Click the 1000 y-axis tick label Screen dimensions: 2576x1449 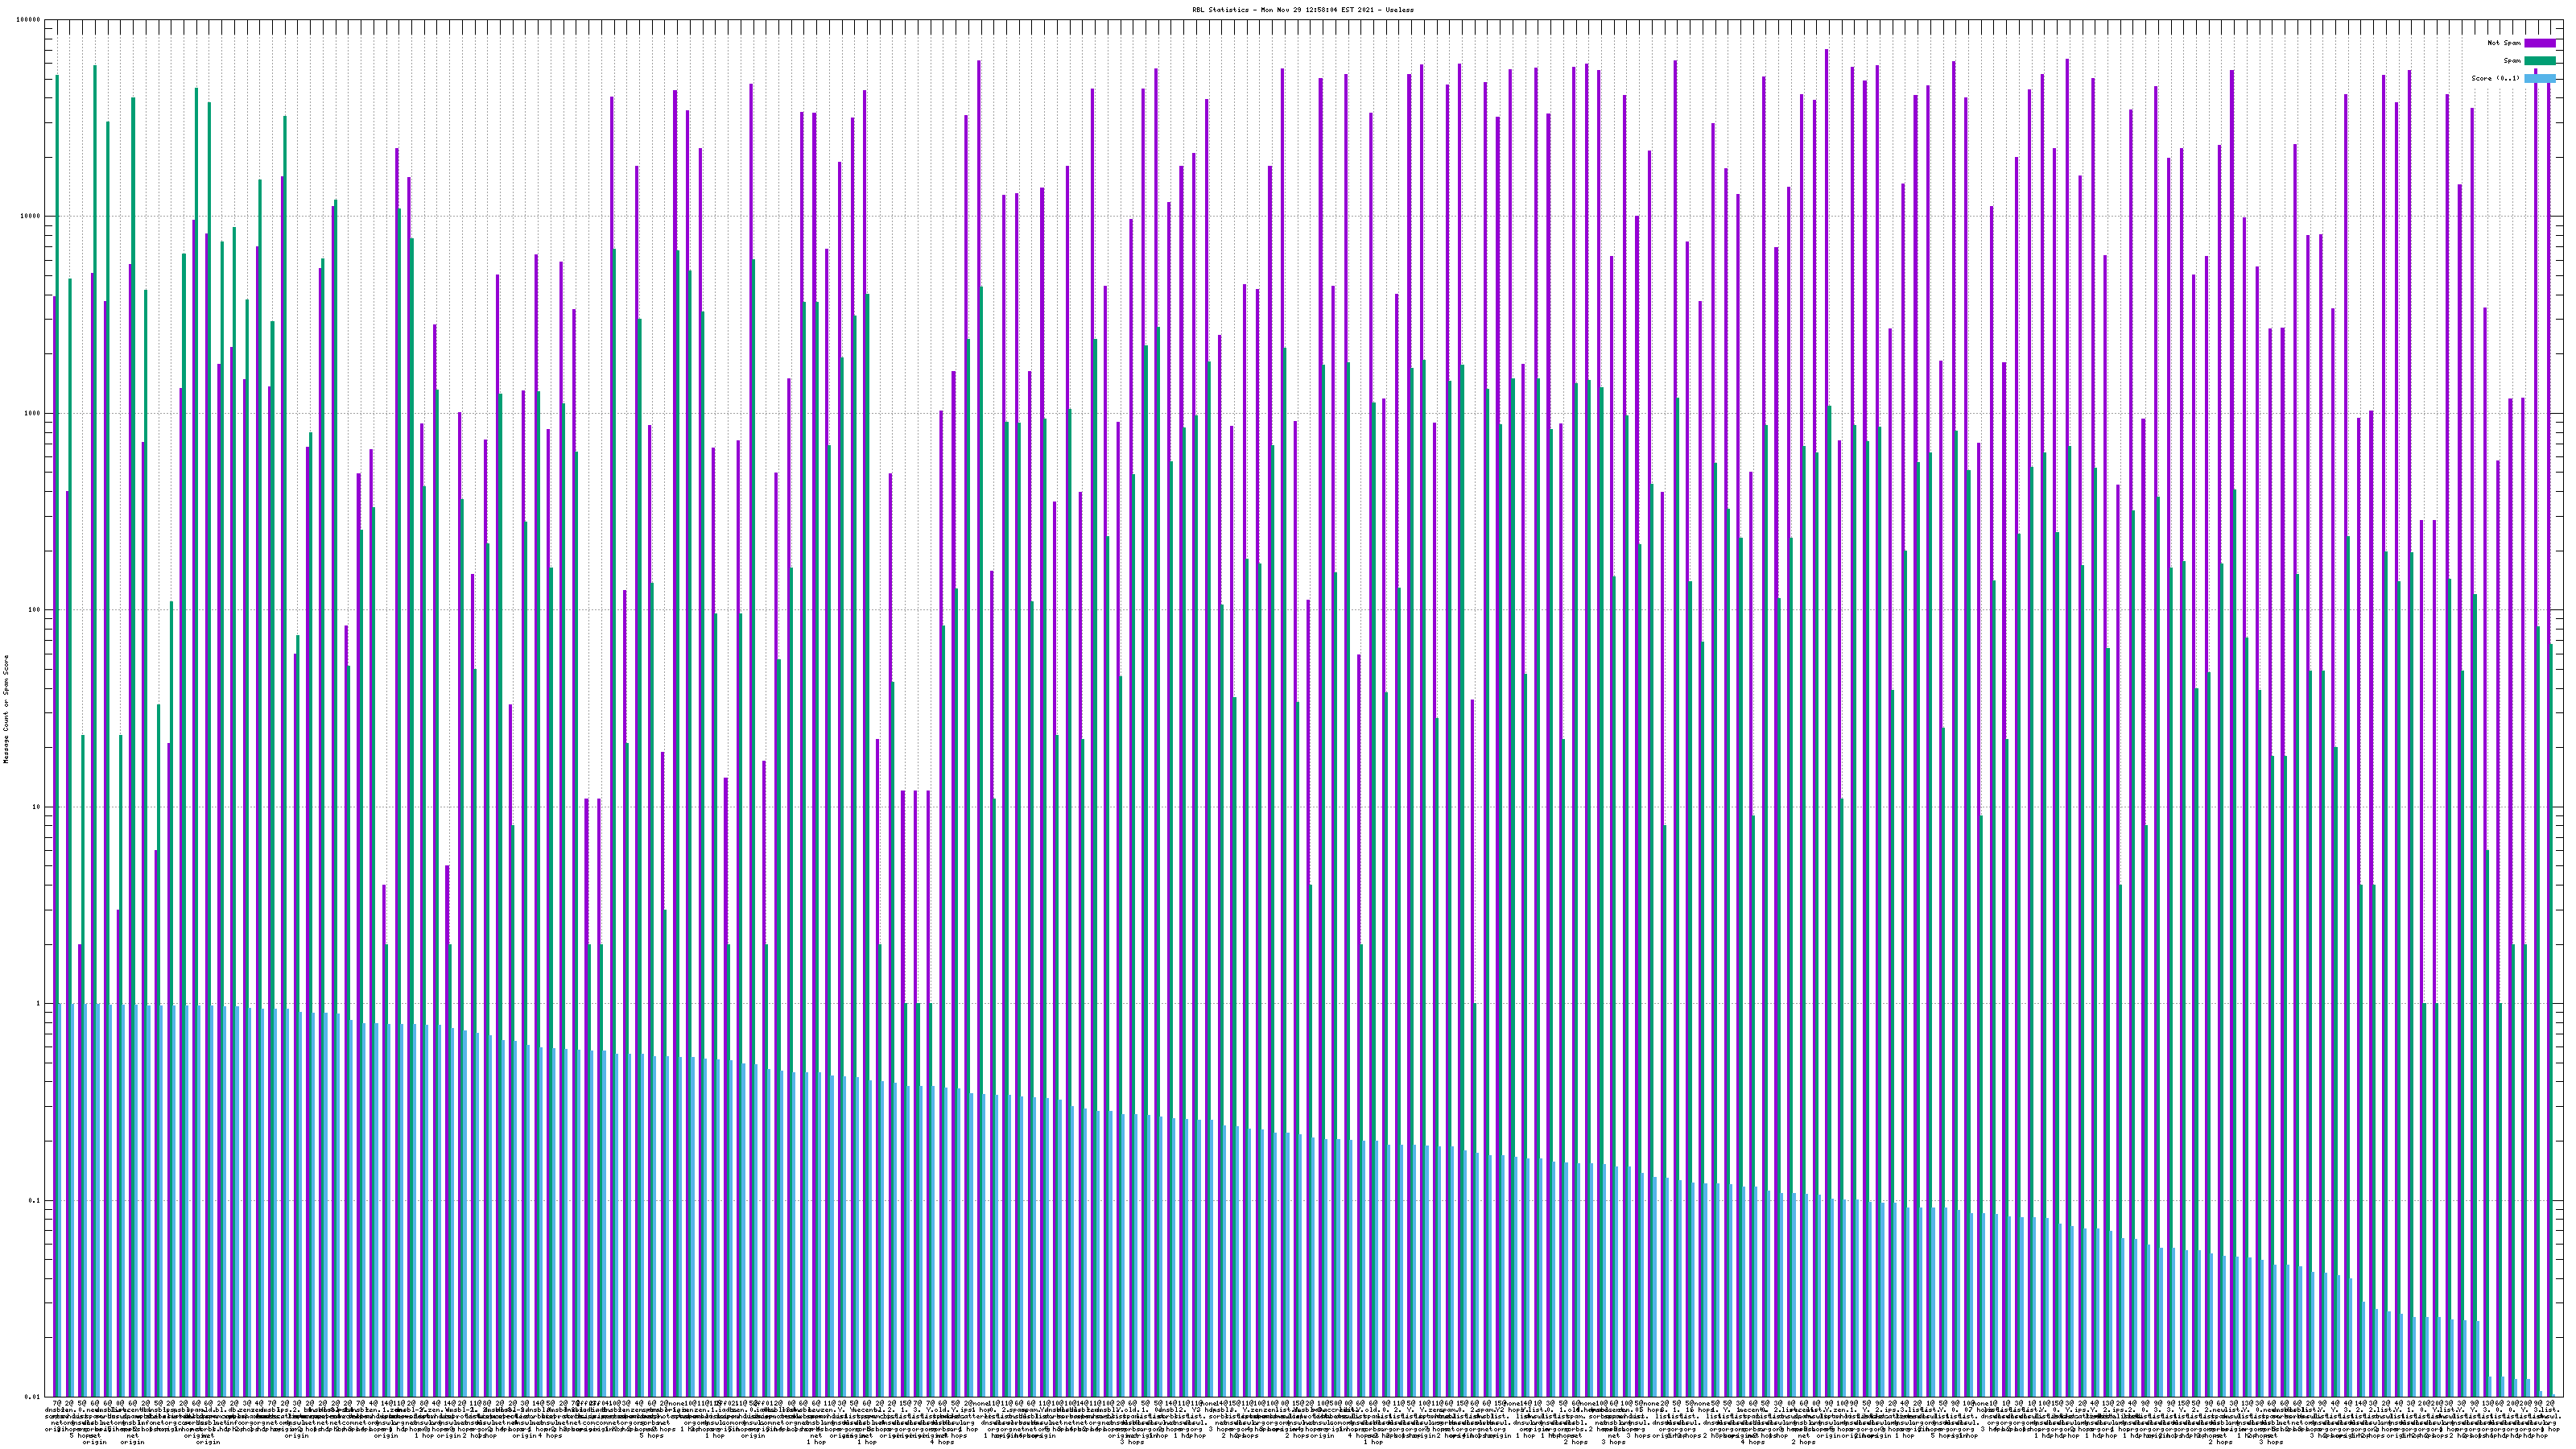tap(34, 413)
